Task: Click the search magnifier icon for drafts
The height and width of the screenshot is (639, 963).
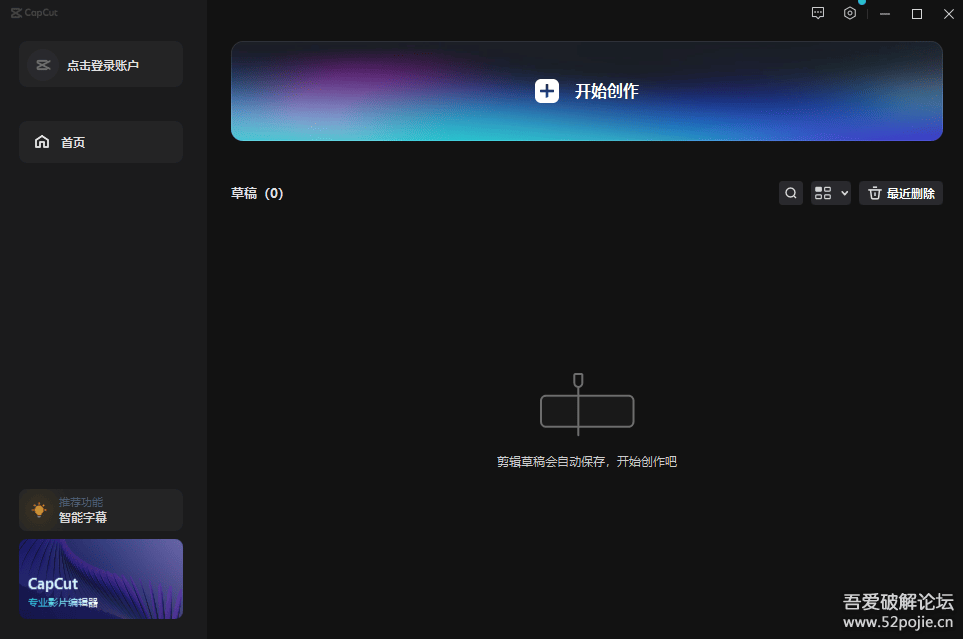Action: 791,193
